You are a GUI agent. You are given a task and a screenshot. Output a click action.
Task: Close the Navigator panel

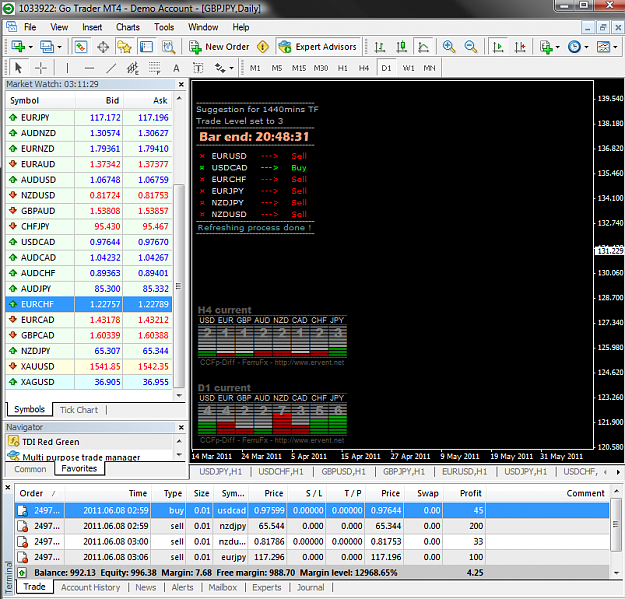point(181,427)
